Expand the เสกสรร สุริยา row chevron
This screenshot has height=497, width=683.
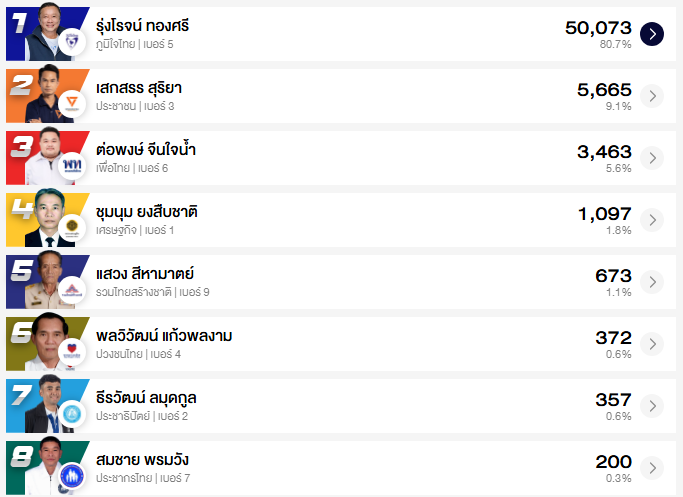[652, 96]
